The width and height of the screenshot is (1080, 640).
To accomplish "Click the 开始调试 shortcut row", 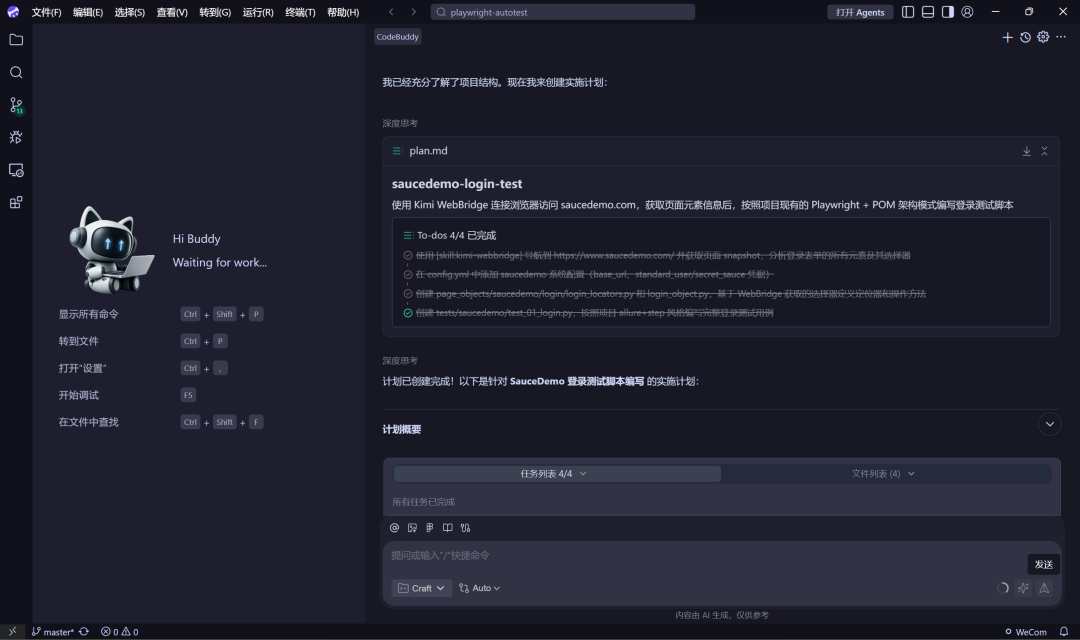I will (x=127, y=395).
